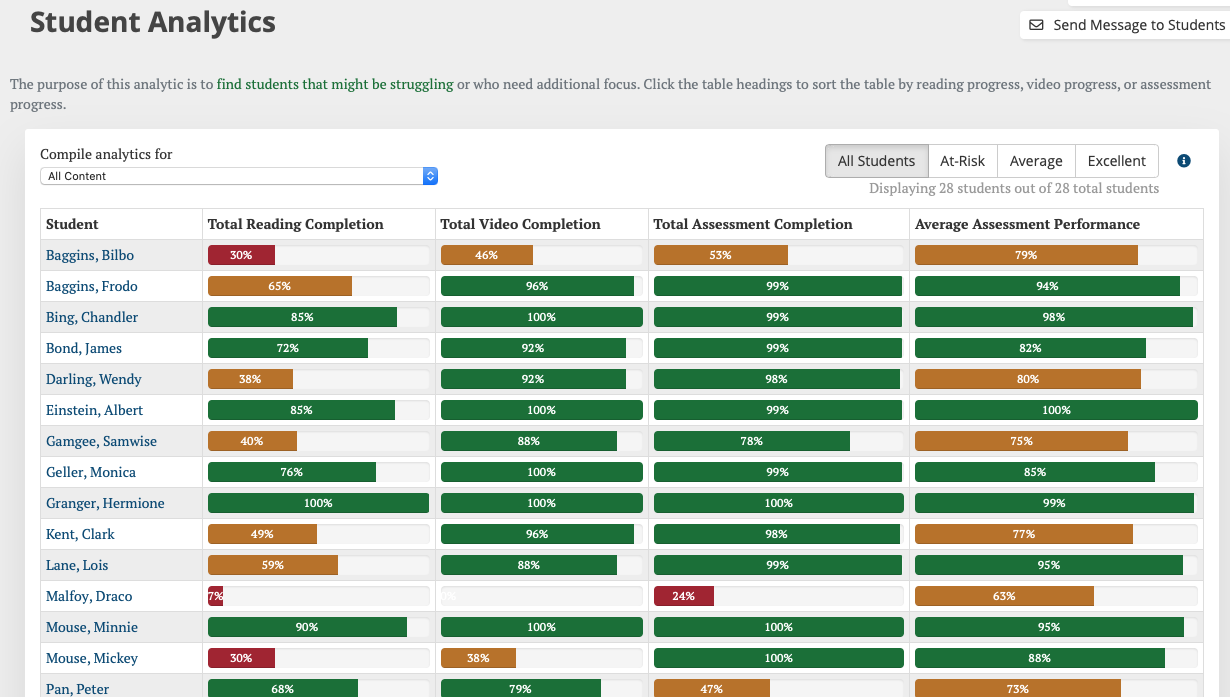Click Hermione Granger's 100% reading bar
Image resolution: width=1230 pixels, height=697 pixels.
click(318, 503)
